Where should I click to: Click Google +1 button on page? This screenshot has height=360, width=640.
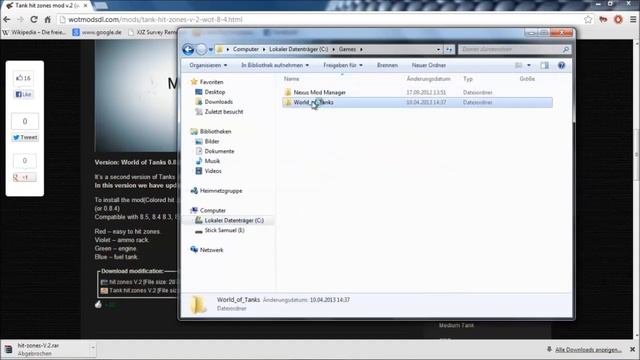[24, 177]
